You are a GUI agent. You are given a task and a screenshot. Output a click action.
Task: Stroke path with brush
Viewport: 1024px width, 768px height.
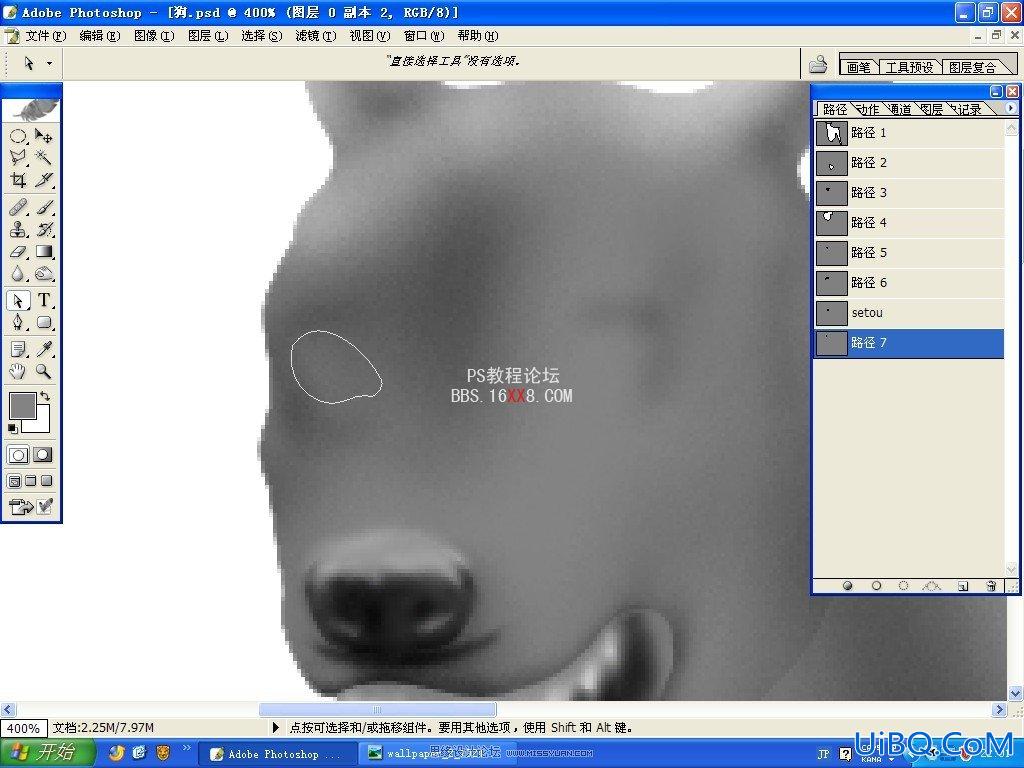click(x=876, y=586)
